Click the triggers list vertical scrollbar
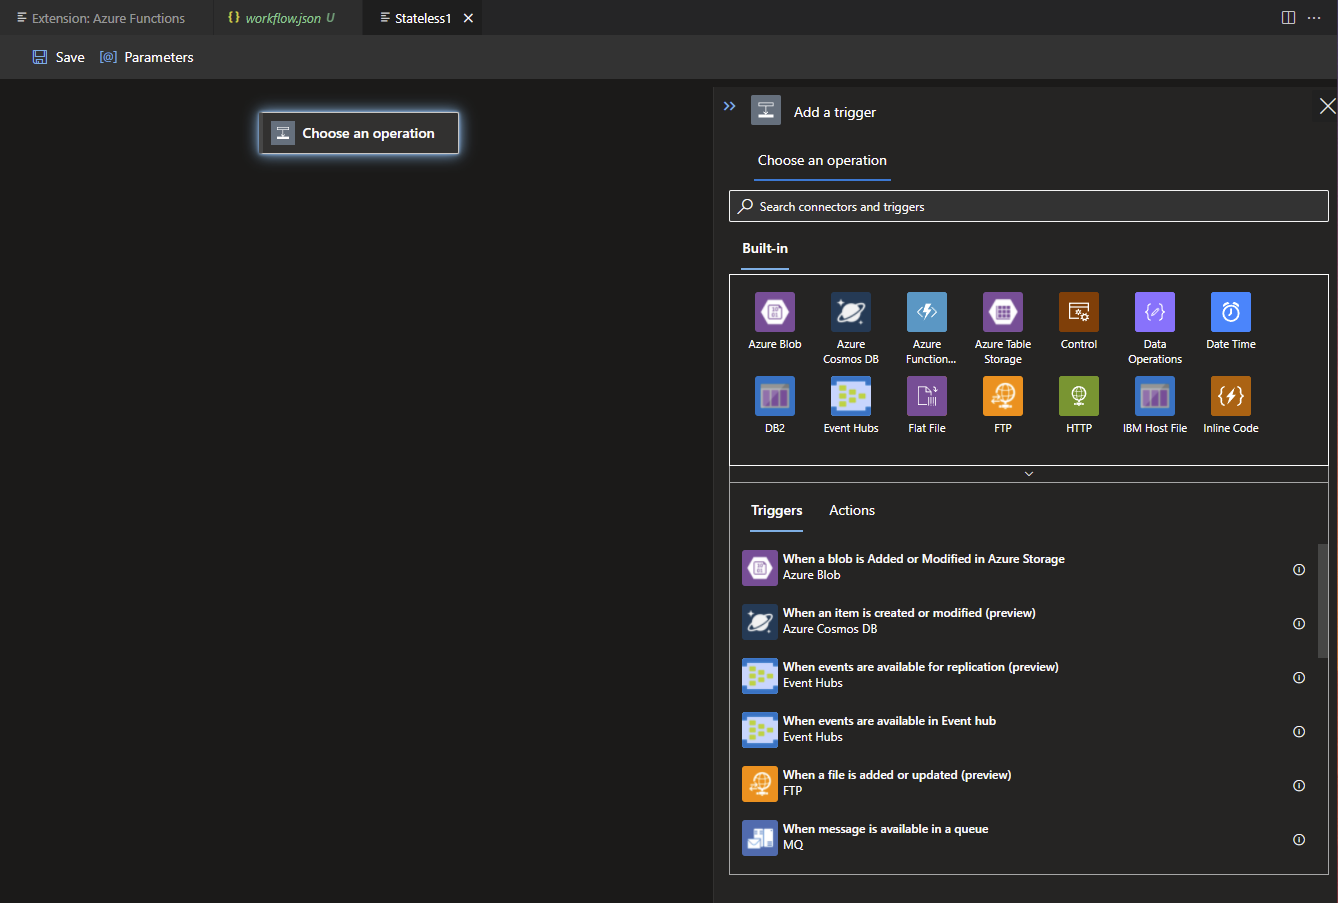 click(1323, 600)
